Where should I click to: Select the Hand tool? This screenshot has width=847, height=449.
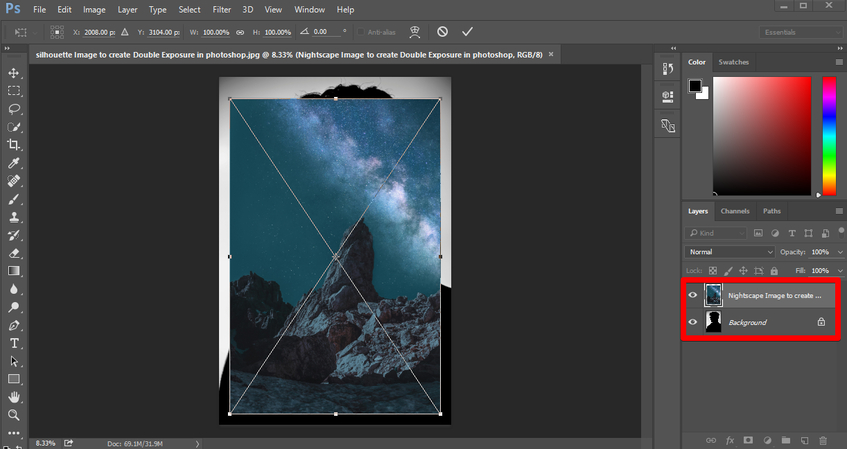coord(14,397)
